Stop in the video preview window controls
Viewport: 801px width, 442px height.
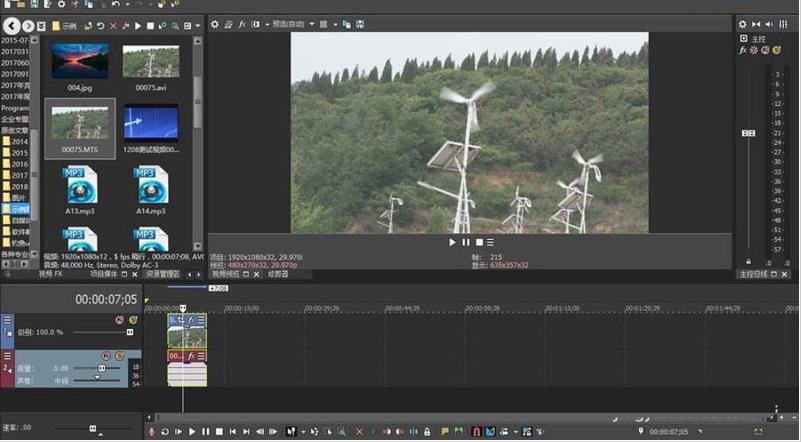pos(479,242)
